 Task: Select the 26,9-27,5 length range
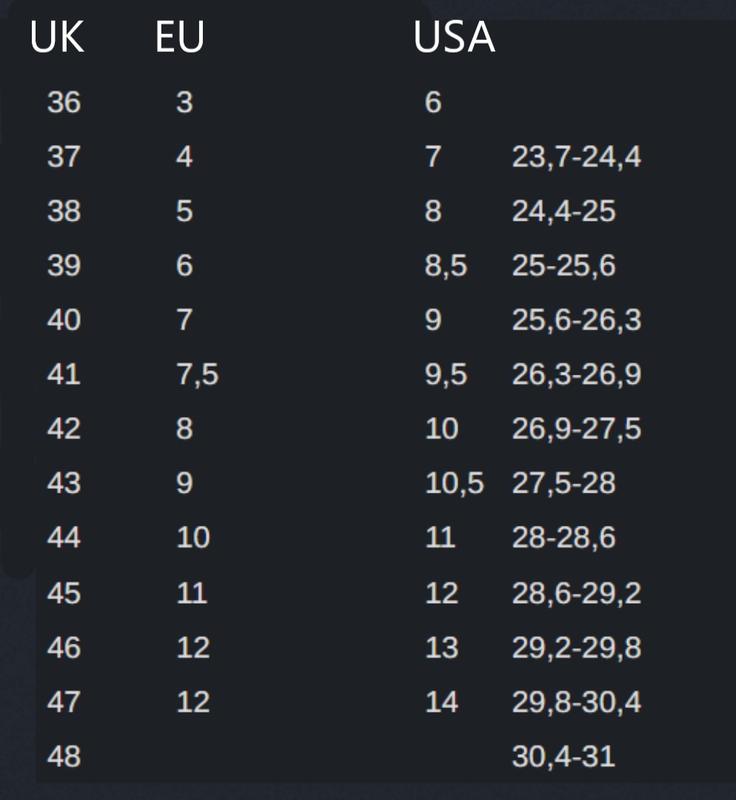point(576,429)
